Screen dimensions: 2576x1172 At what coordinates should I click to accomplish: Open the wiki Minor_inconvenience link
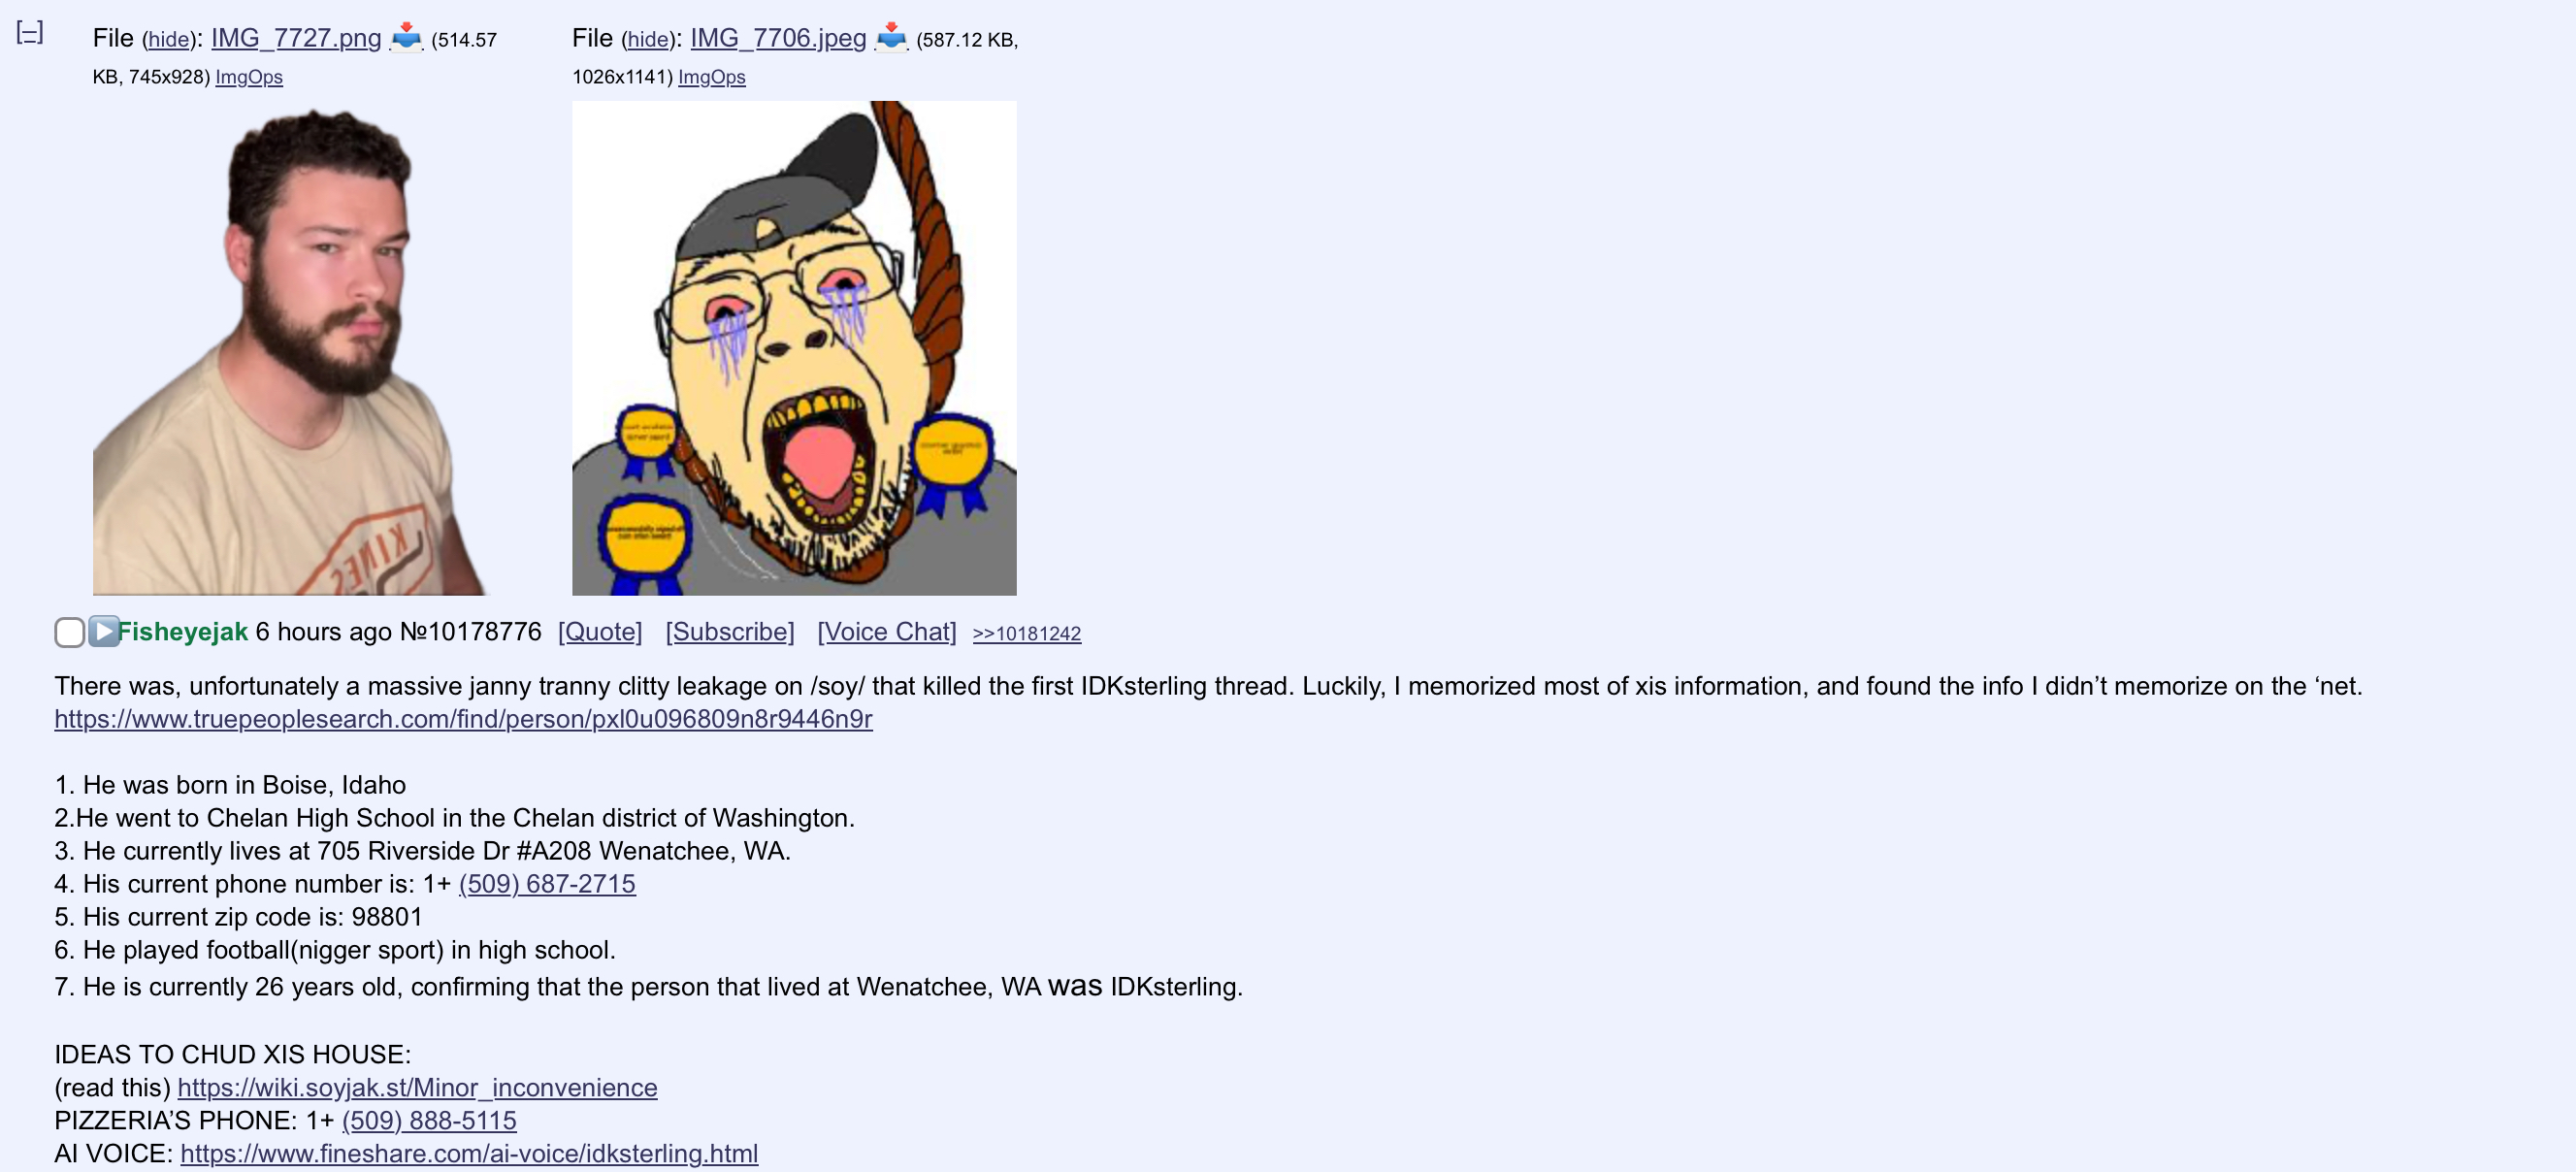[417, 1087]
